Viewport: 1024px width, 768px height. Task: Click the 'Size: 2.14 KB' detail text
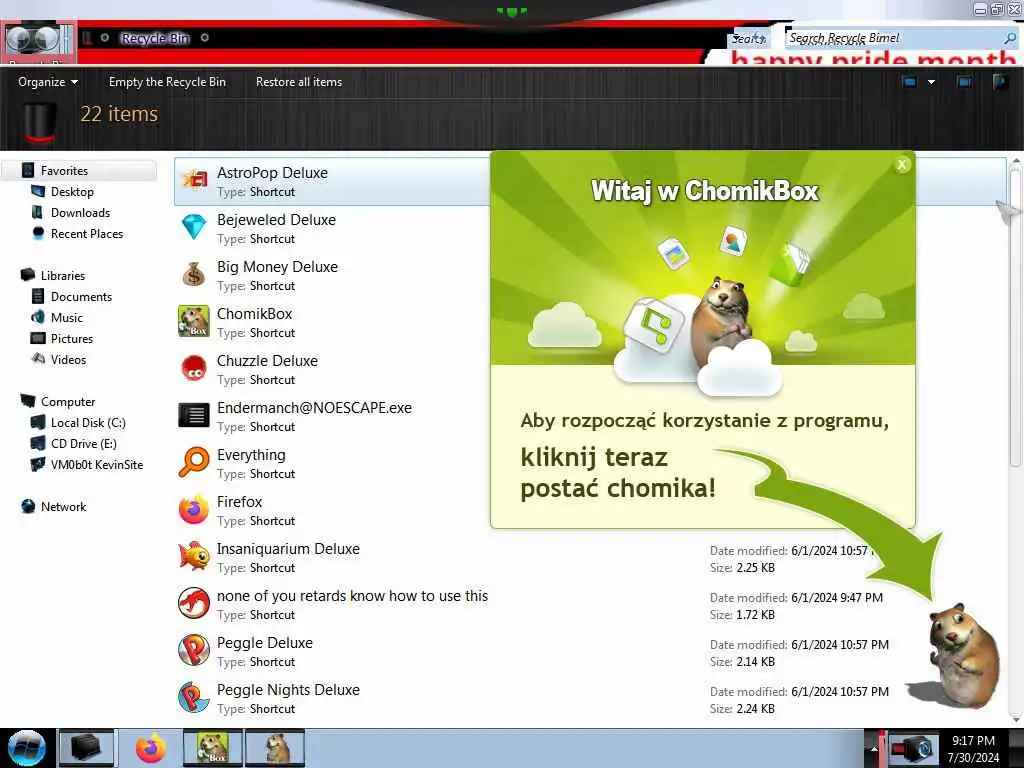coord(742,662)
